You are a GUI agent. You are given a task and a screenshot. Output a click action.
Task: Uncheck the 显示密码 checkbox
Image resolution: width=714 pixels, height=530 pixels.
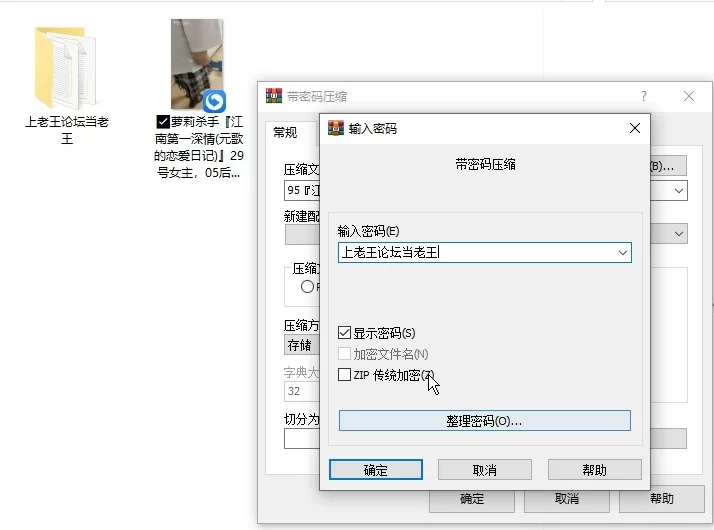click(345, 333)
